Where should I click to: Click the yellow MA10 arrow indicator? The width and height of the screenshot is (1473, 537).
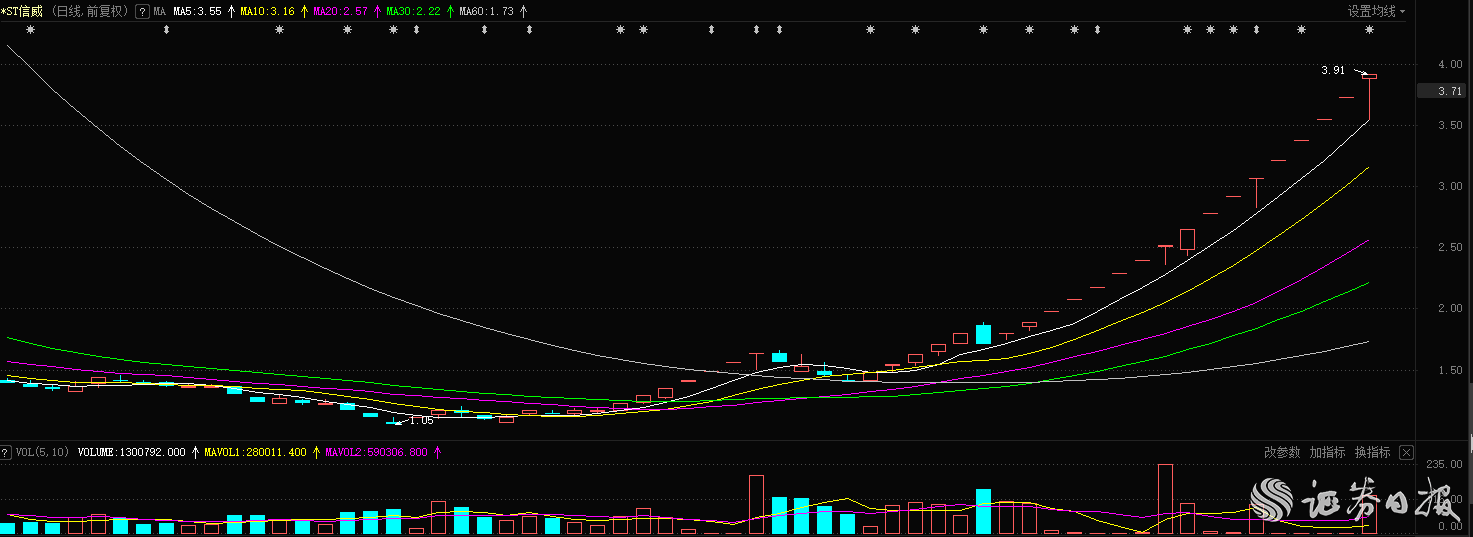304,12
